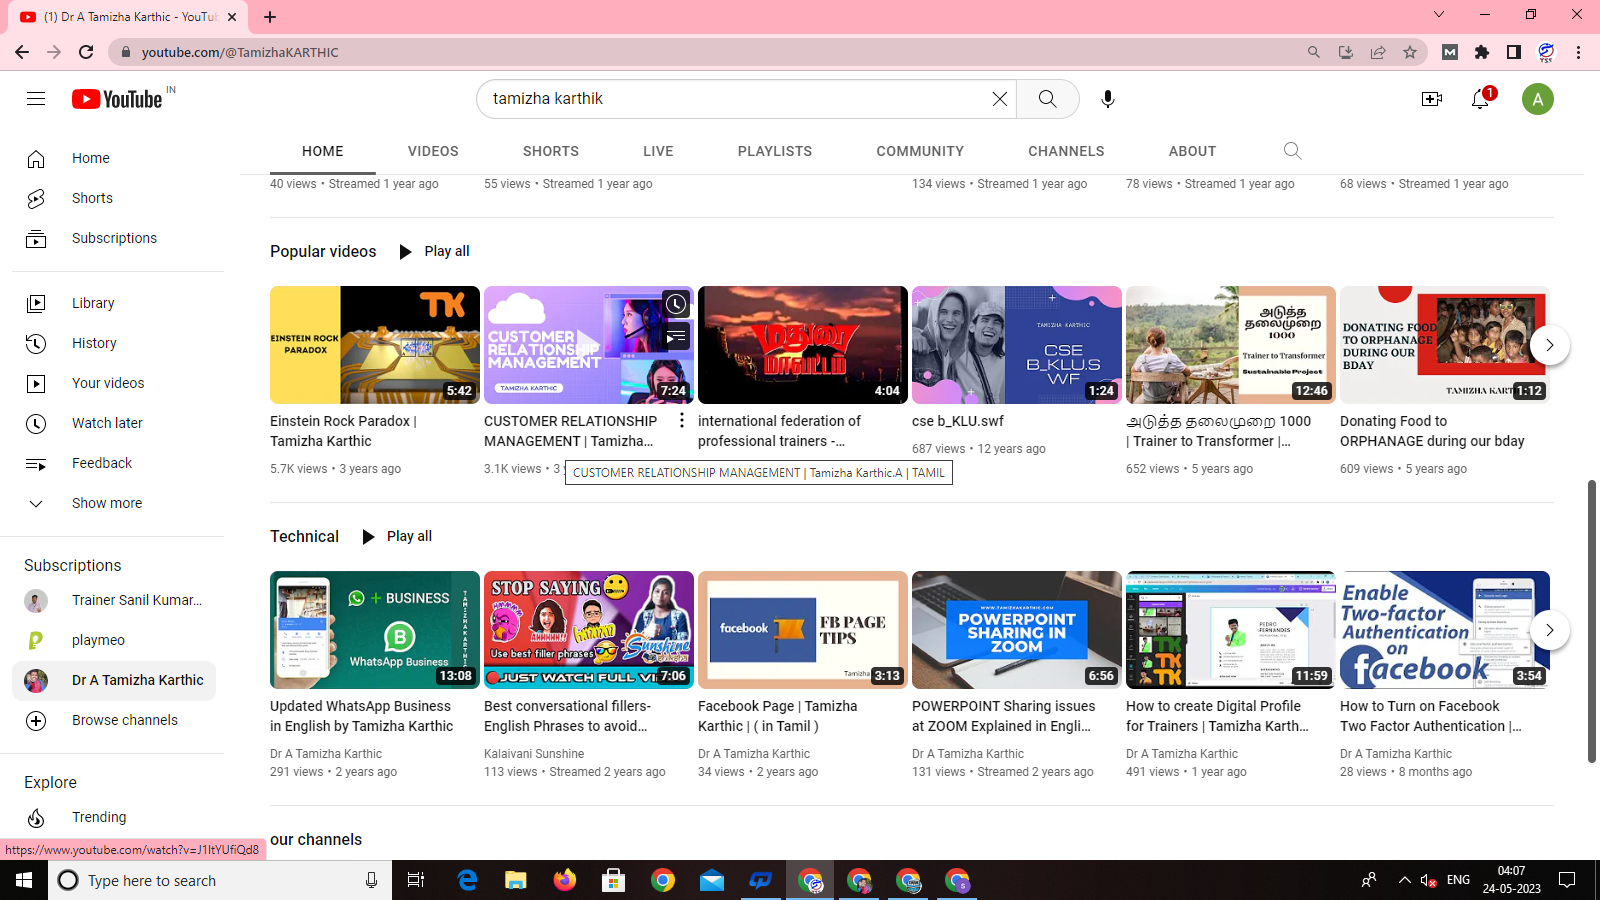Open the PLAYLISTS tab
This screenshot has height=900, width=1600.
click(x=774, y=151)
